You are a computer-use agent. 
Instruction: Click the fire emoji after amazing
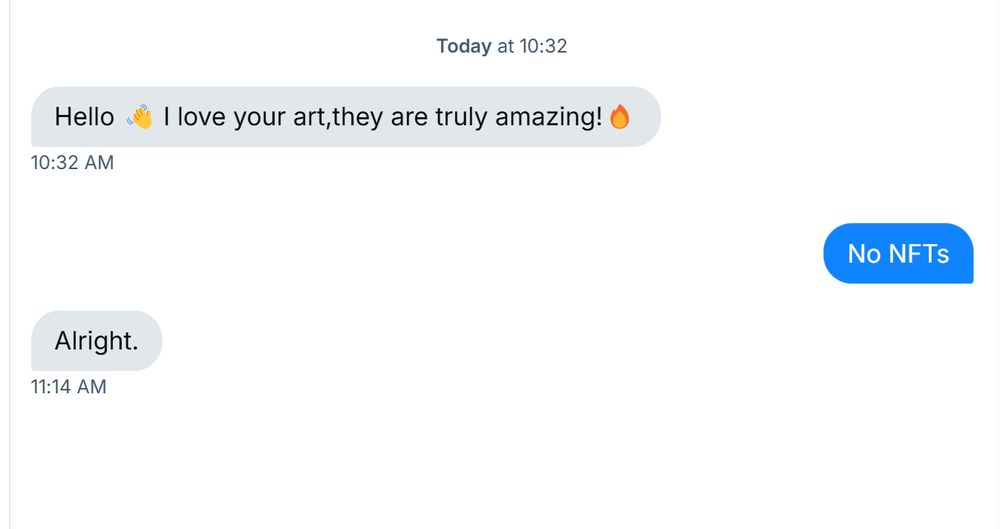[x=619, y=117]
